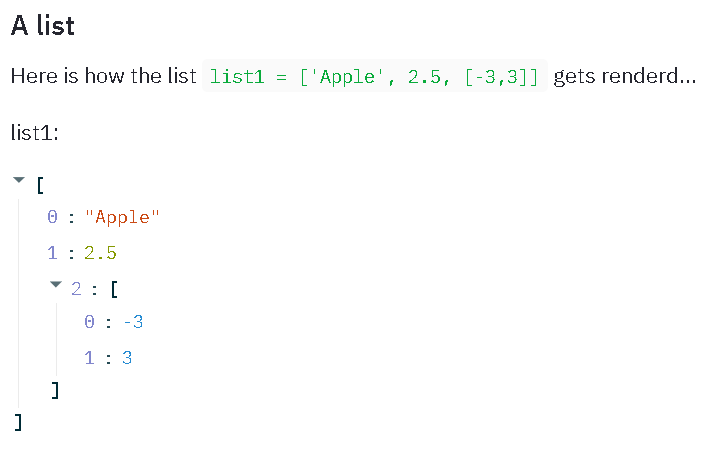Click nested index key 0 beside -3

pos(90,321)
